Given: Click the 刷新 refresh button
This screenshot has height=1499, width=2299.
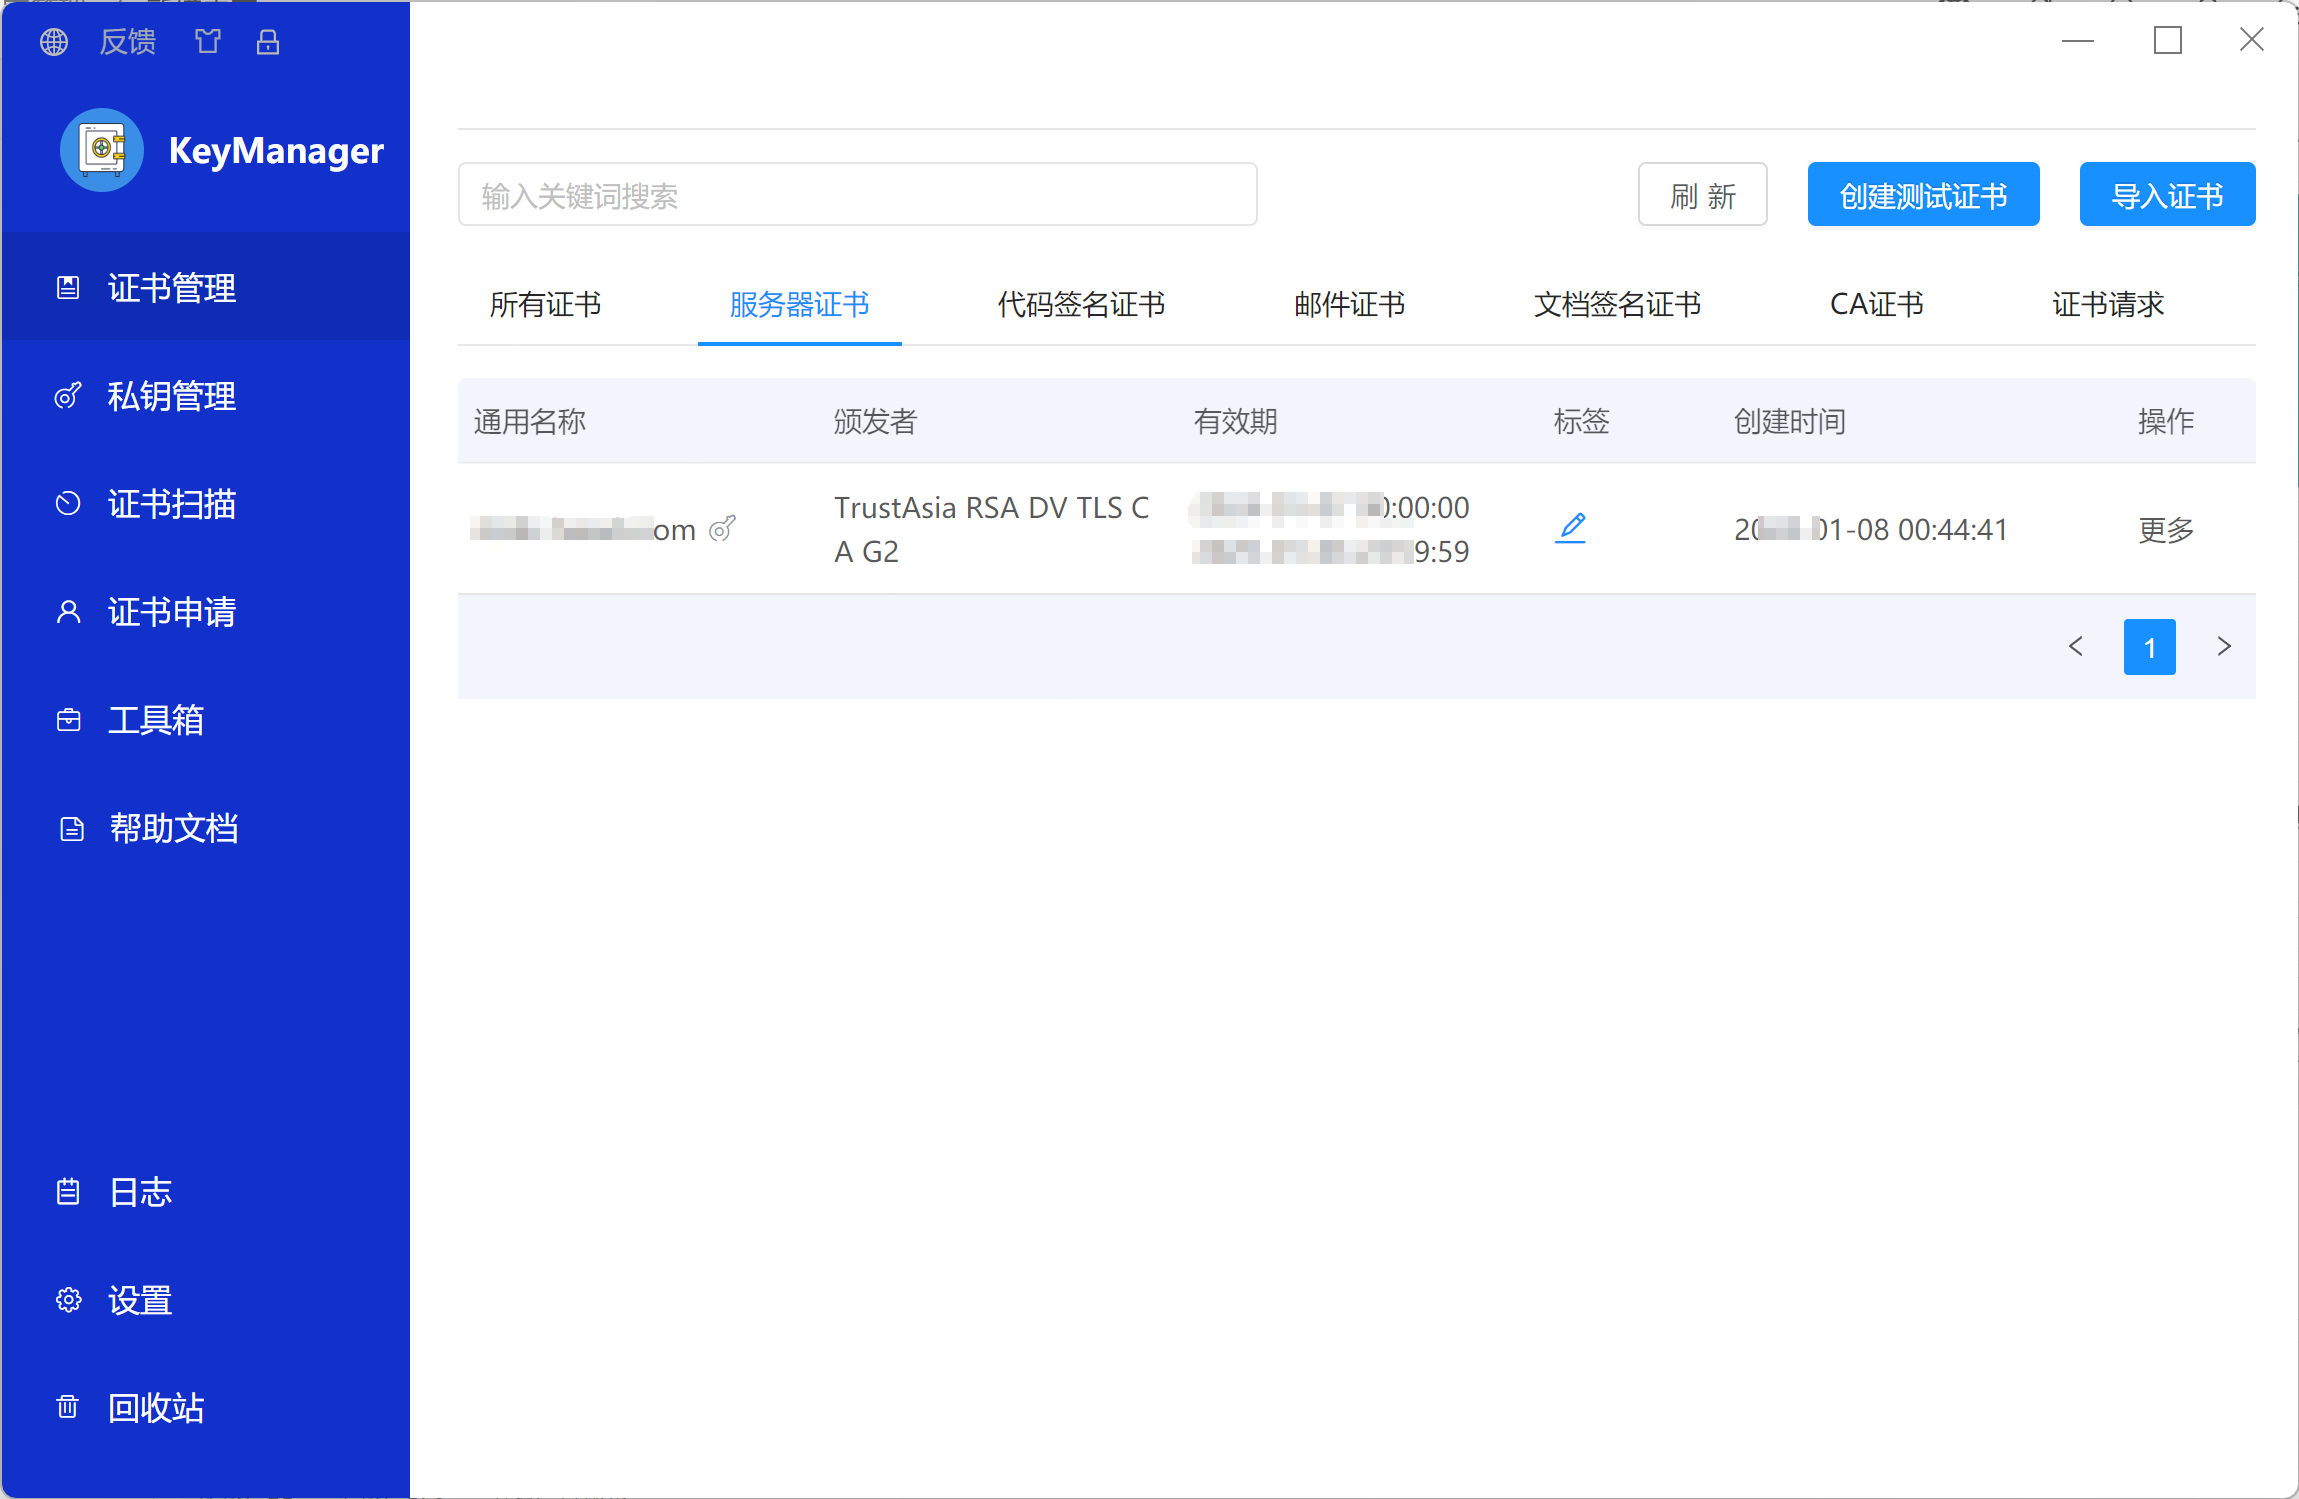Looking at the screenshot, I should (x=1702, y=195).
